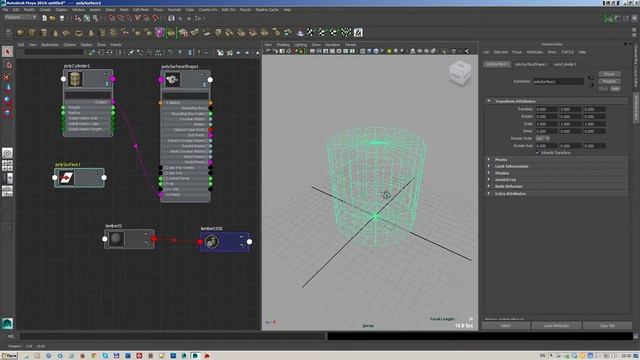
Task: Click the polygon cone shelf icon
Action: 55,33
